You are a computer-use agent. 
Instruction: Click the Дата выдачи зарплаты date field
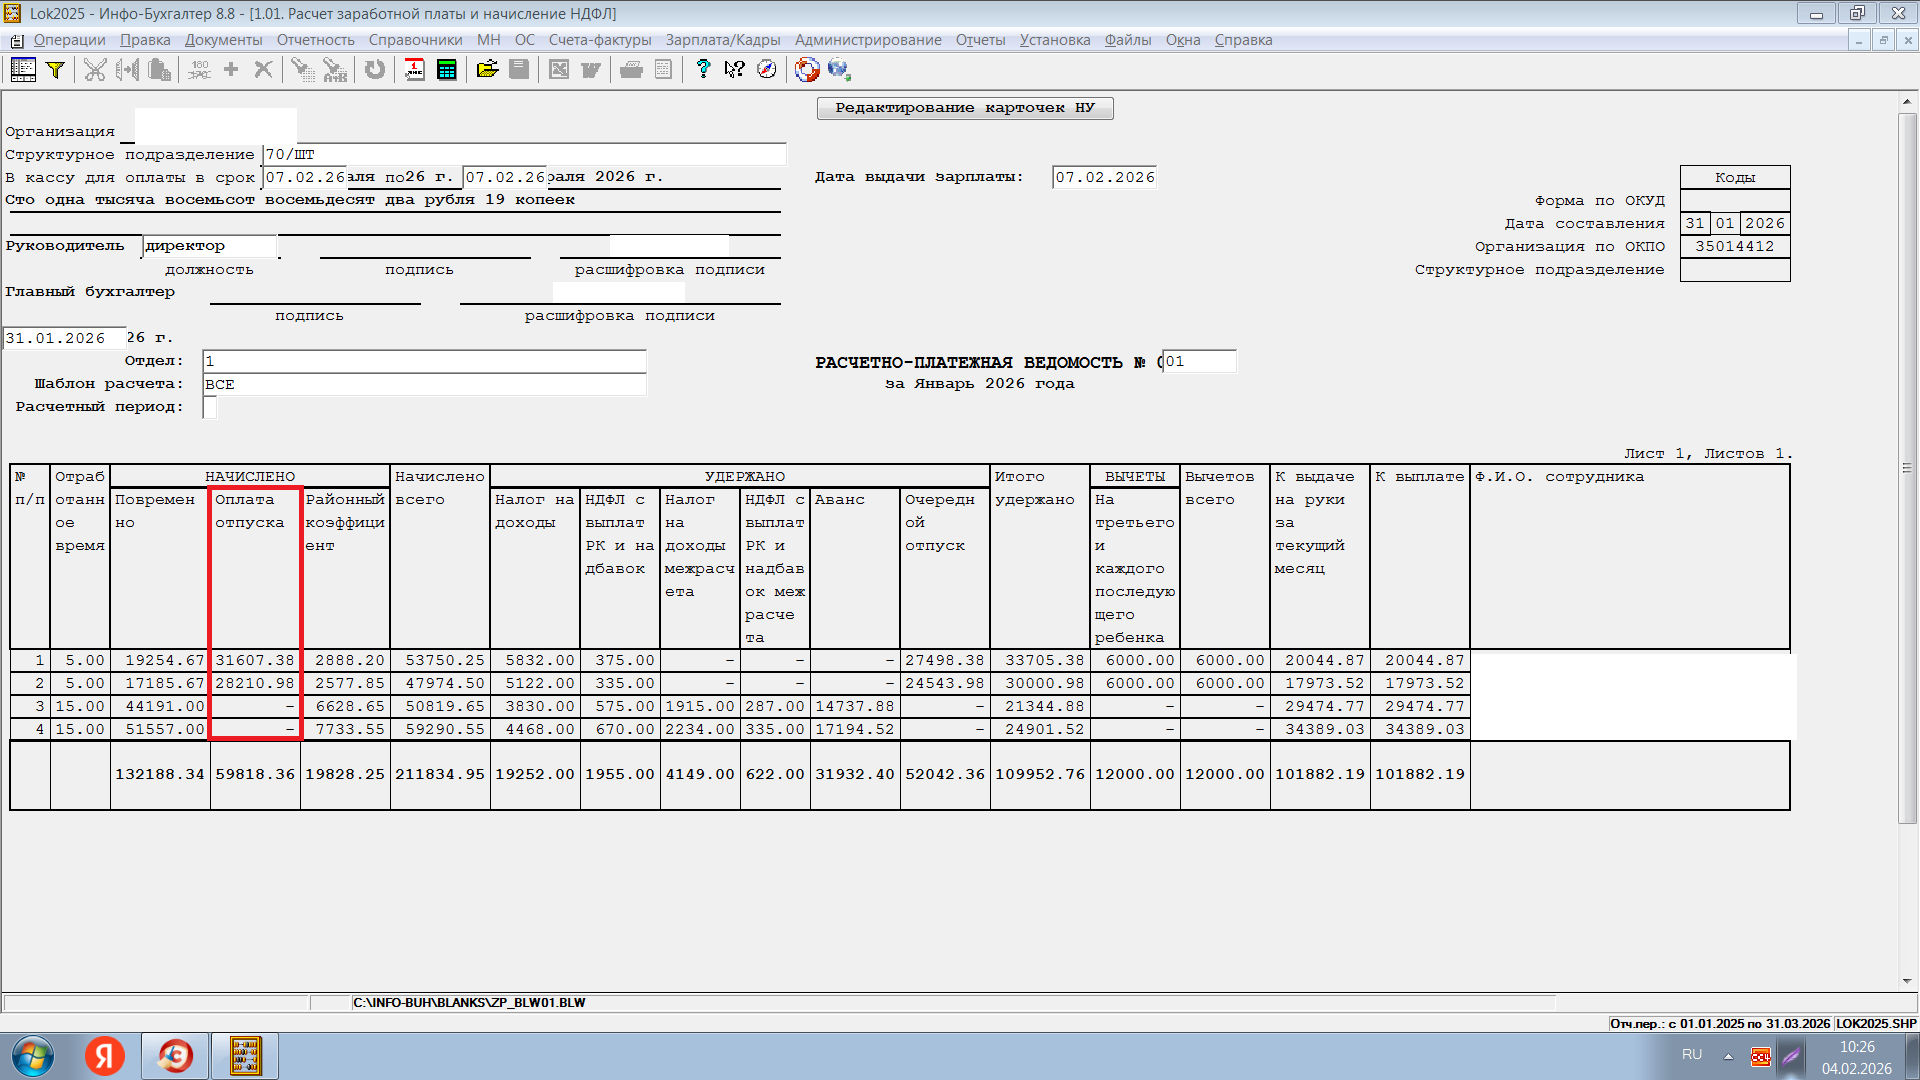tap(1104, 177)
